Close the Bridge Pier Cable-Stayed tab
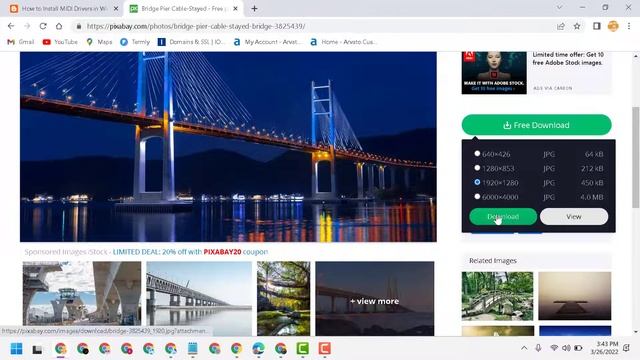The height and width of the screenshot is (360, 640). click(236, 9)
